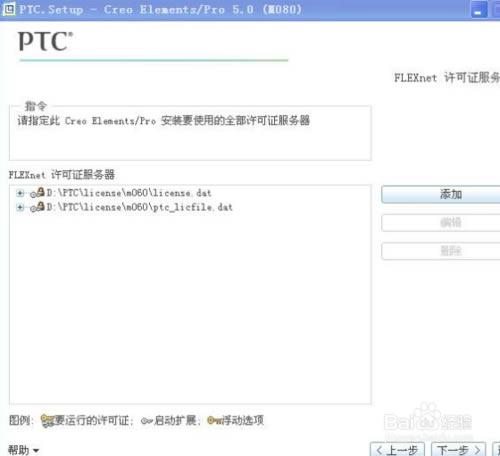Screen dimensions: 500x456
Task: Click the disabled 编辑 (Edit) button
Action: pos(441,223)
